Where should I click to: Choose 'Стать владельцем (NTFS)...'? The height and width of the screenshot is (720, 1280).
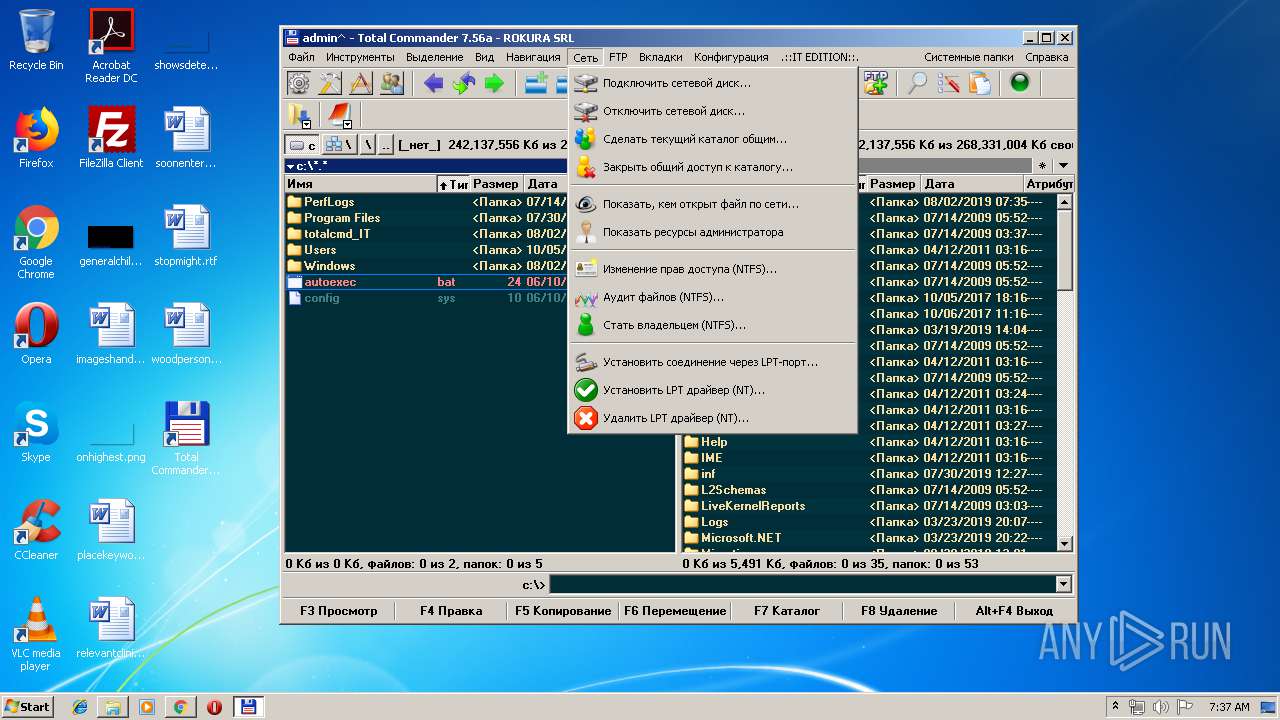click(713, 325)
